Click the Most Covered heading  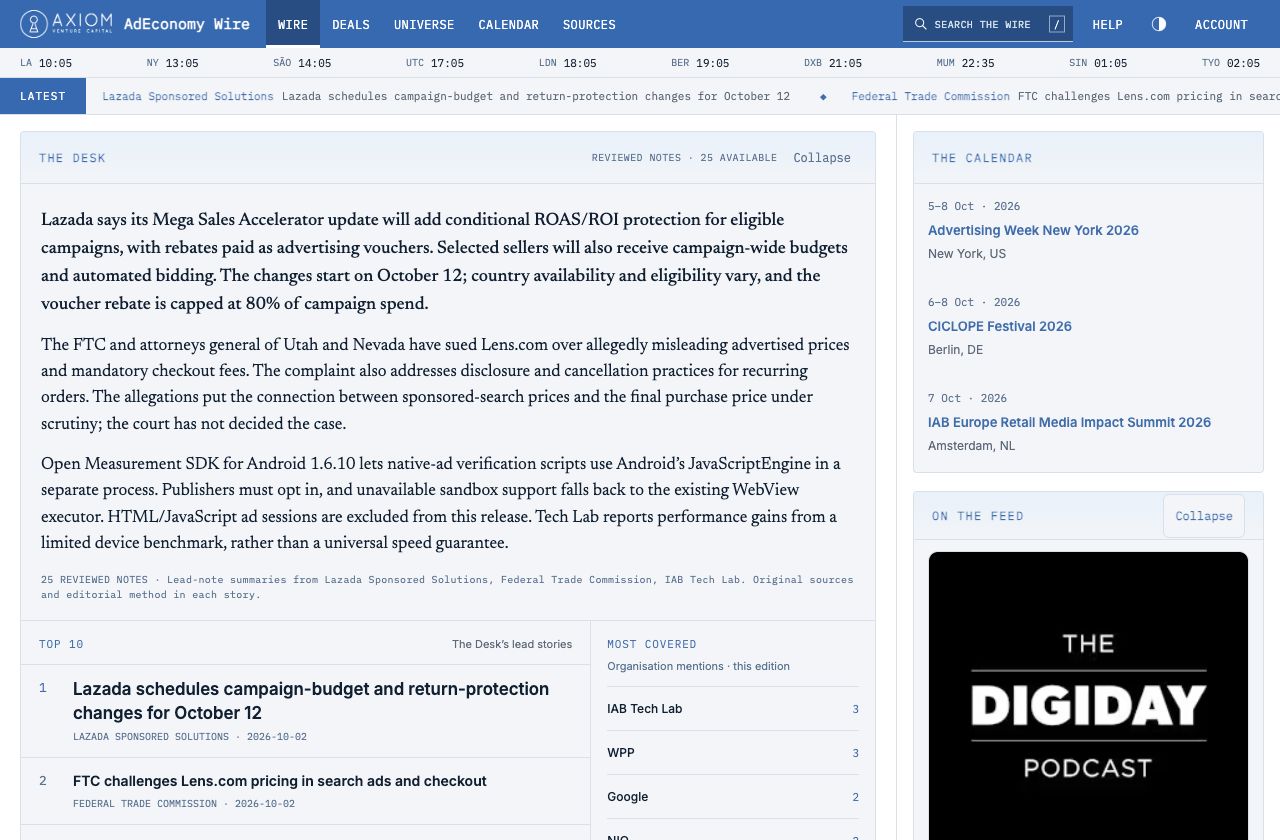click(x=652, y=644)
